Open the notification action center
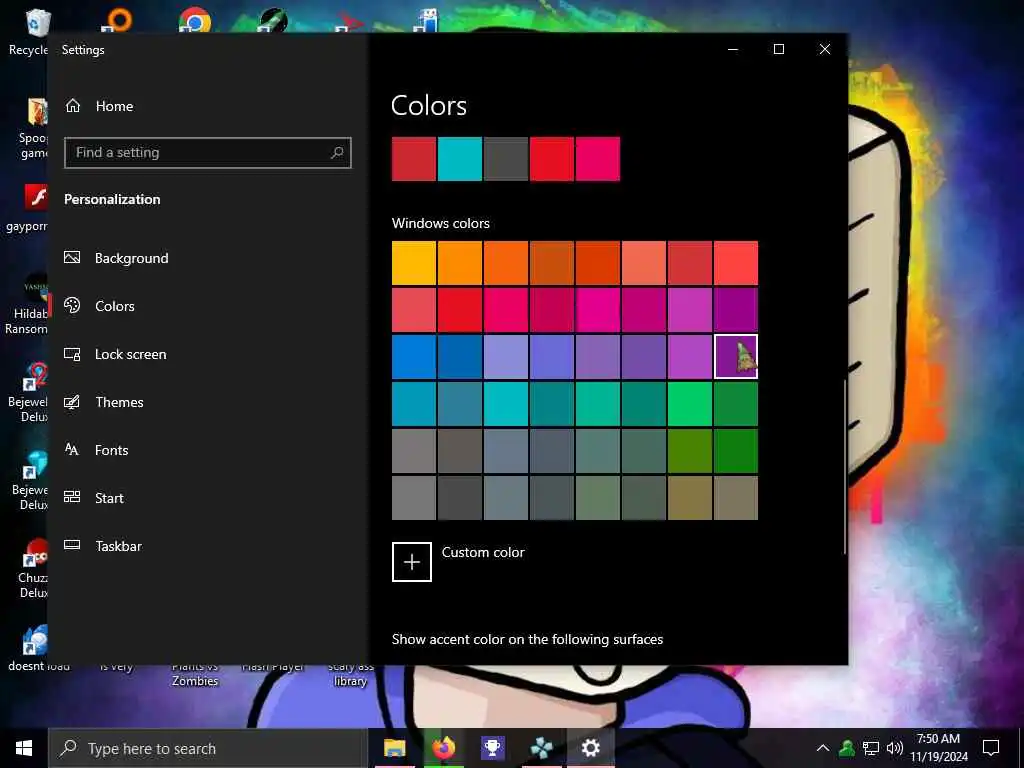The width and height of the screenshot is (1024, 768). coord(991,748)
